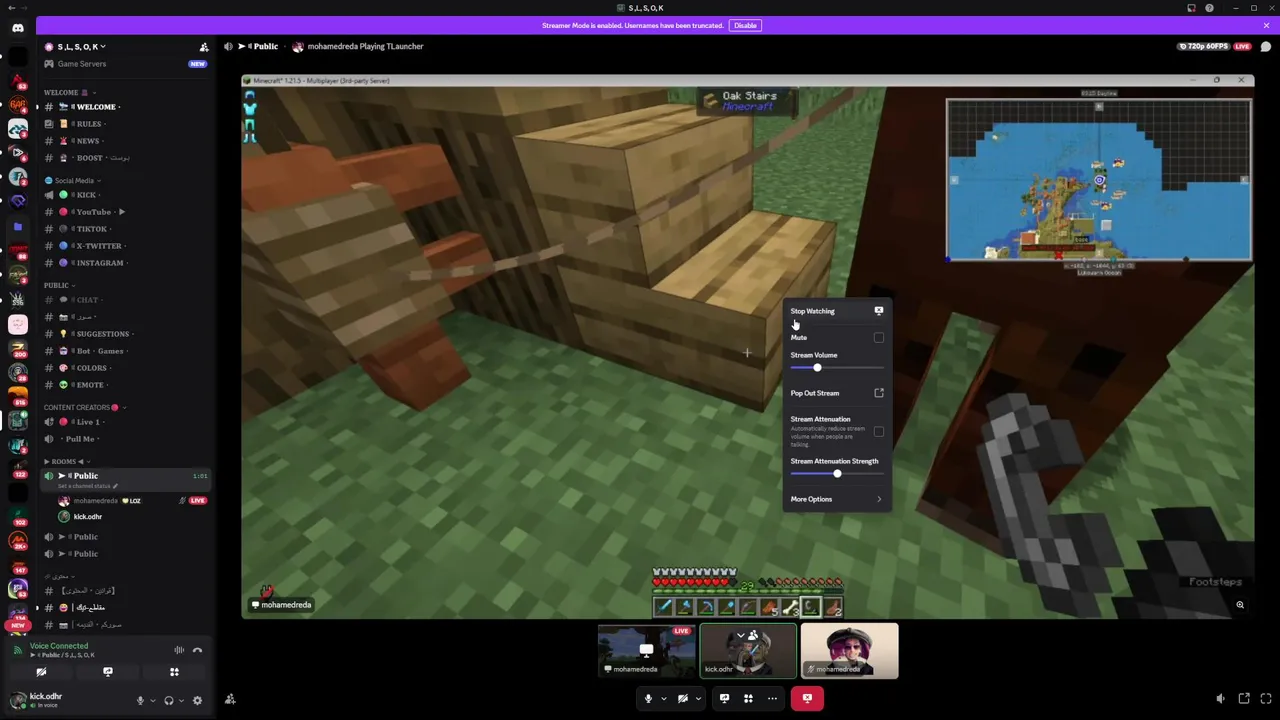Open the NEWS channel

coord(125,141)
